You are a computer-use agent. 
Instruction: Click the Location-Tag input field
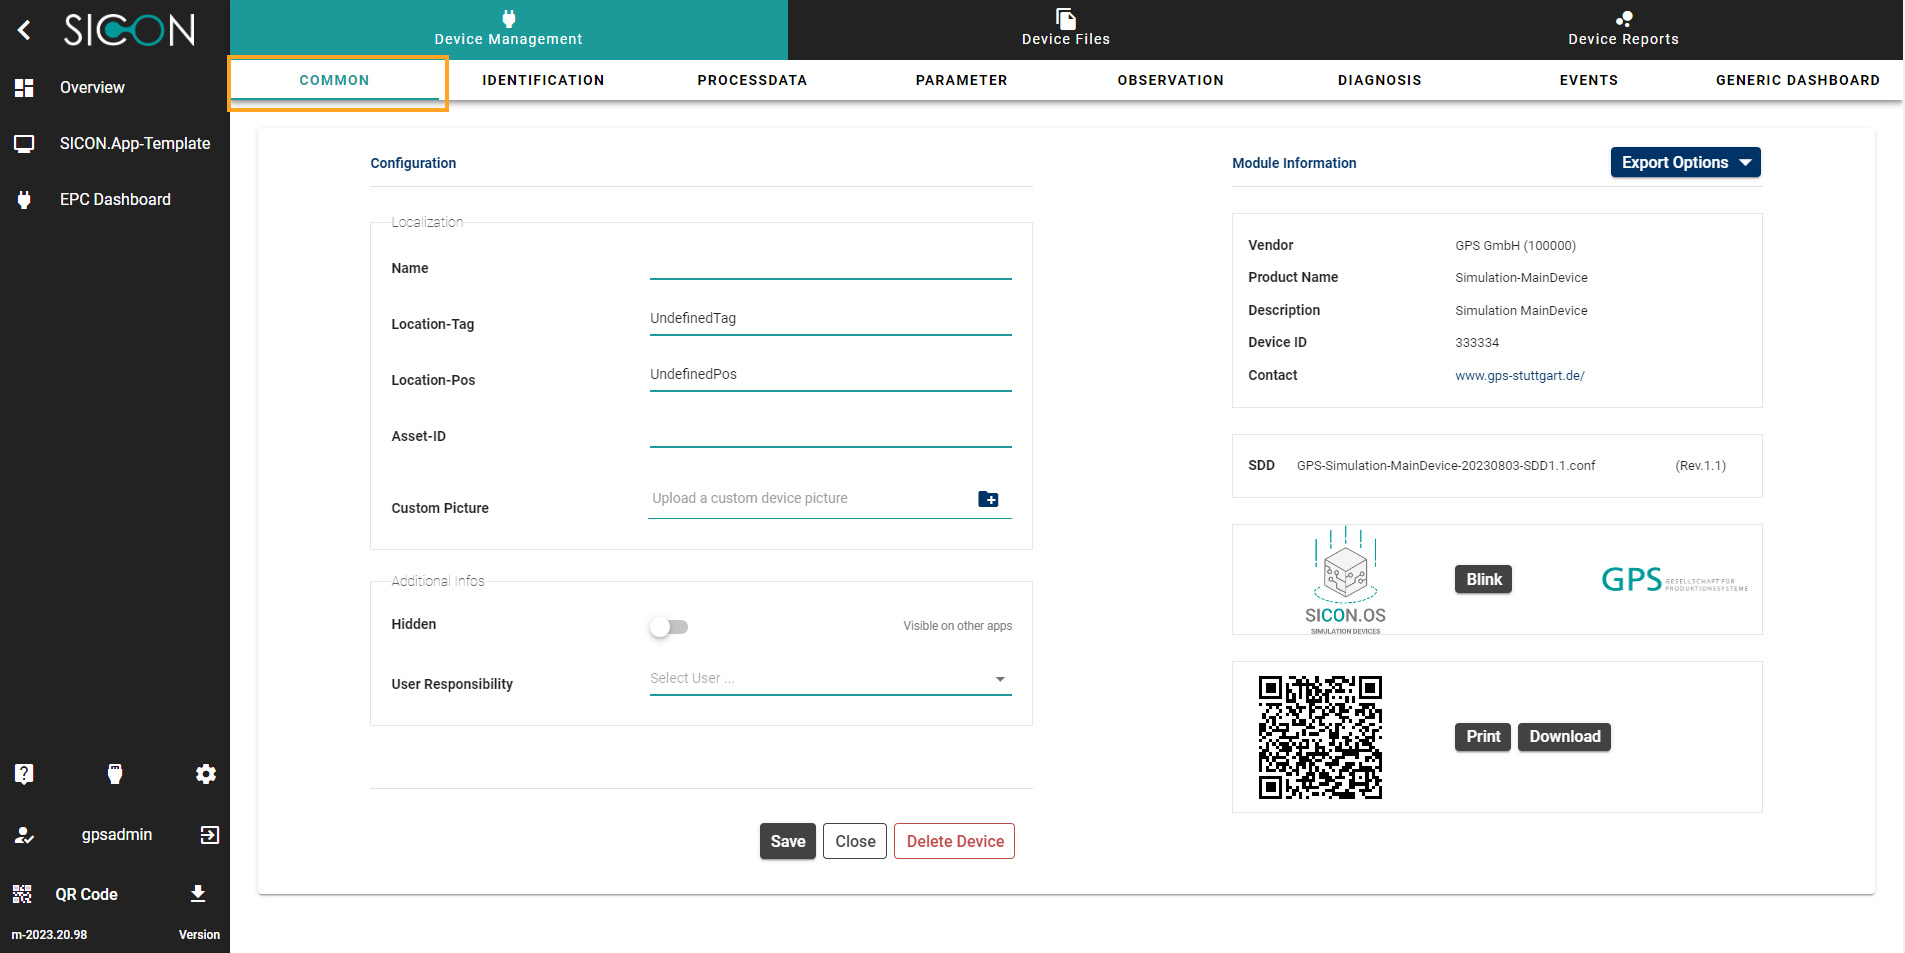click(x=830, y=319)
